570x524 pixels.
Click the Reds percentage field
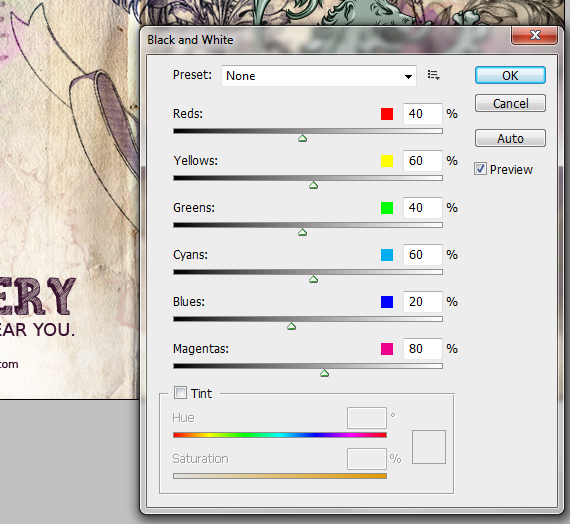[423, 114]
